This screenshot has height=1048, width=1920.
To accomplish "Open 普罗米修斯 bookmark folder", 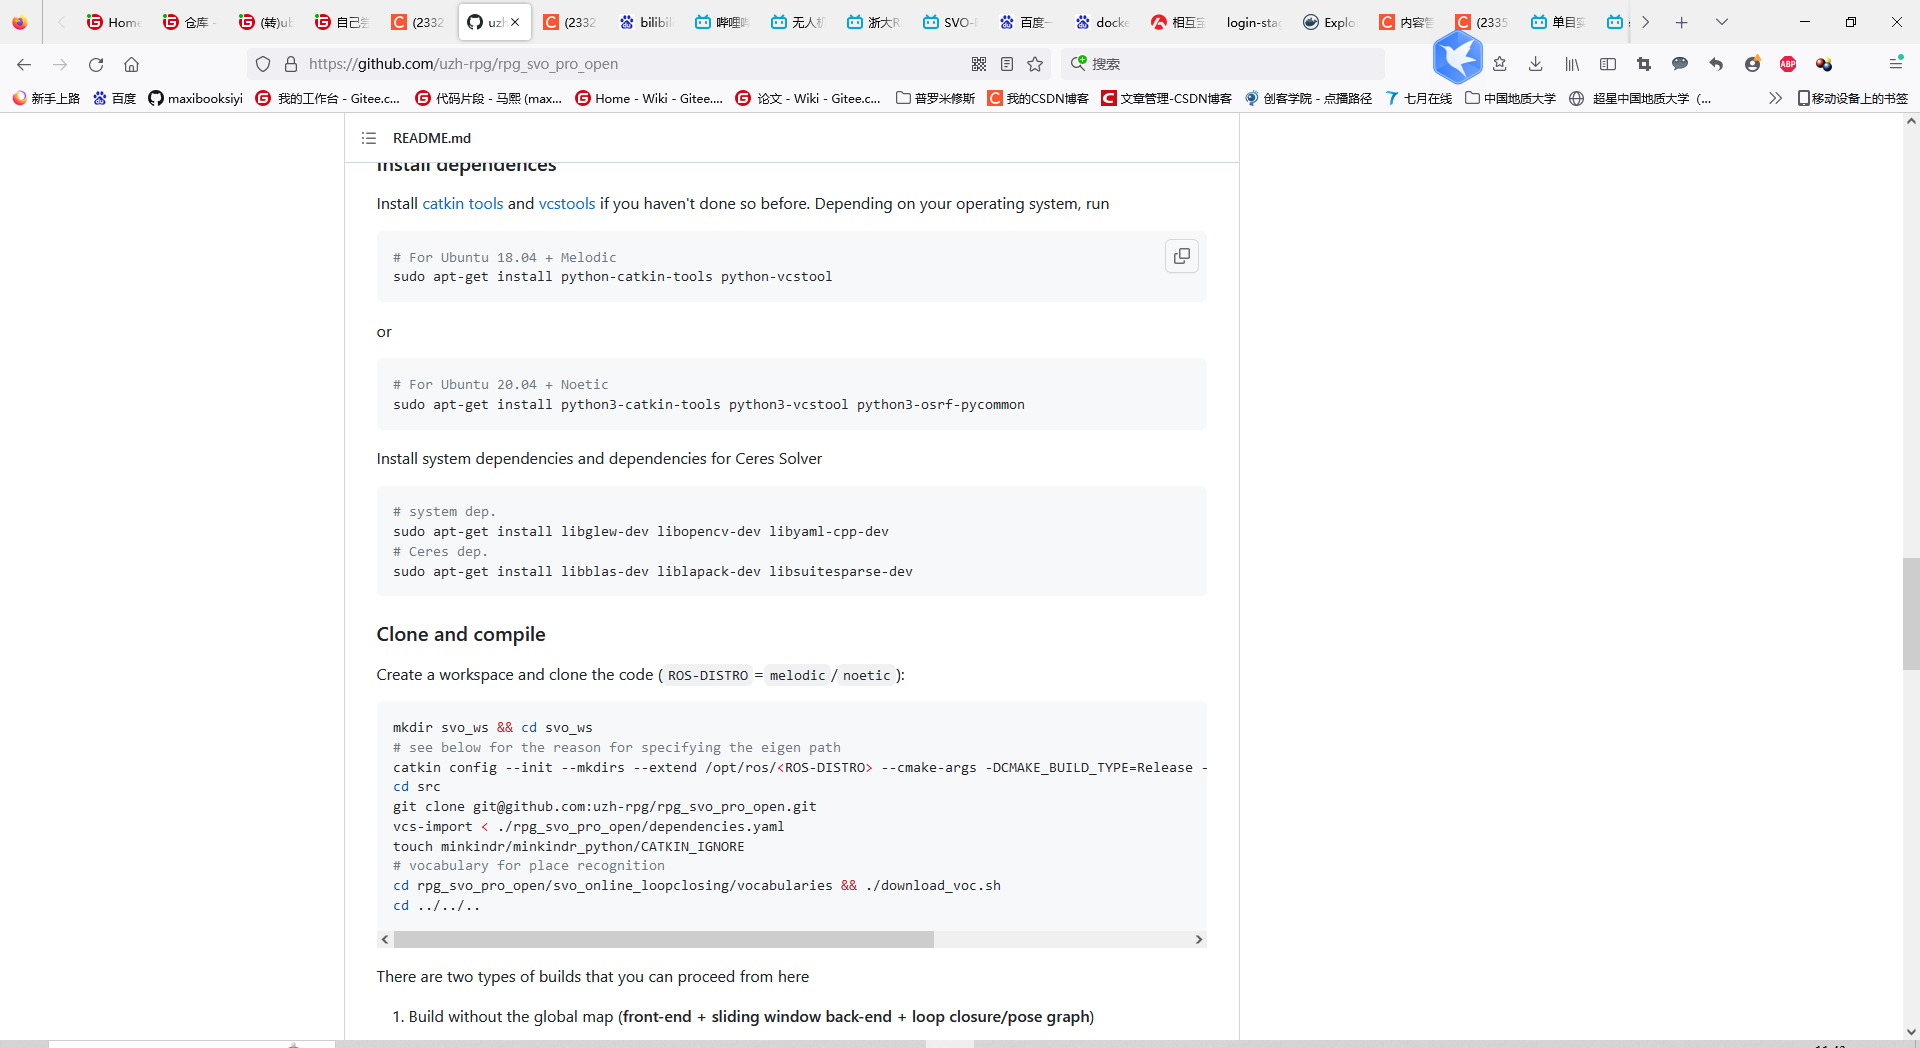I will pyautogui.click(x=935, y=98).
